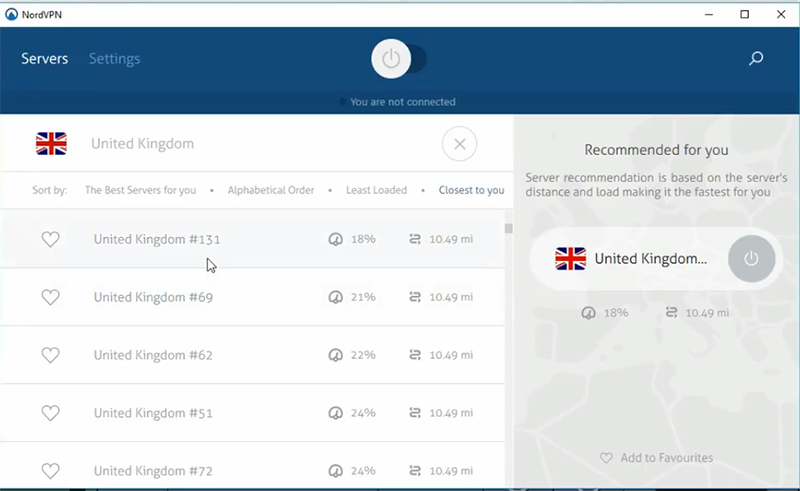This screenshot has height=491, width=800.
Task: Click heart icon beside United Kingdom #72
Action: pos(50,470)
